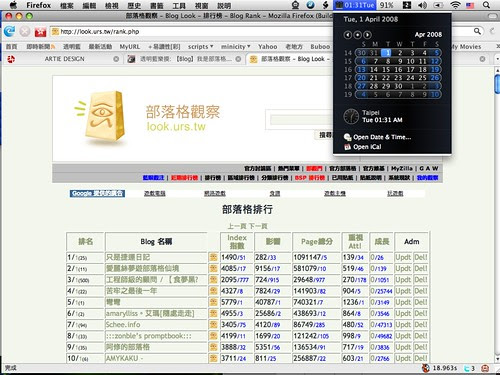Select April 15 in the calendar
Image resolution: width=500 pixels, height=375 pixels.
(x=386, y=69)
